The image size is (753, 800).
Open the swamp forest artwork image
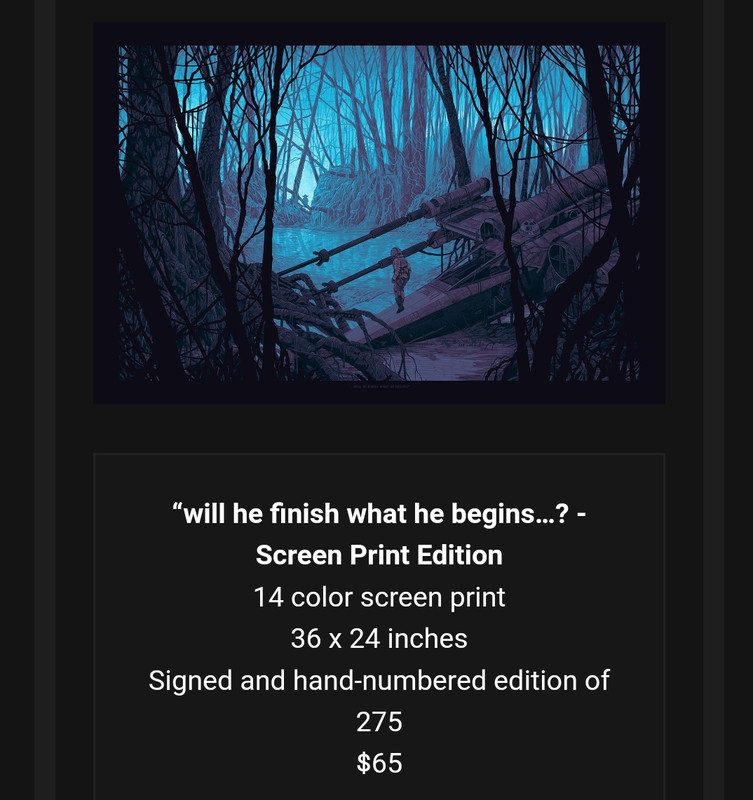[379, 213]
